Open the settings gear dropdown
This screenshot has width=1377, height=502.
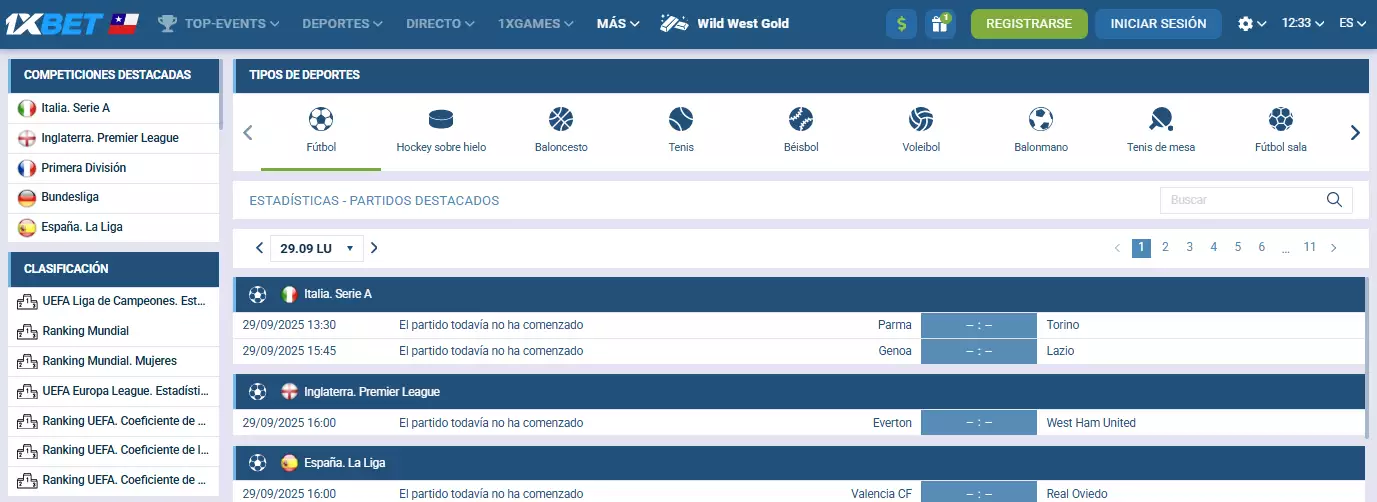tap(1252, 24)
